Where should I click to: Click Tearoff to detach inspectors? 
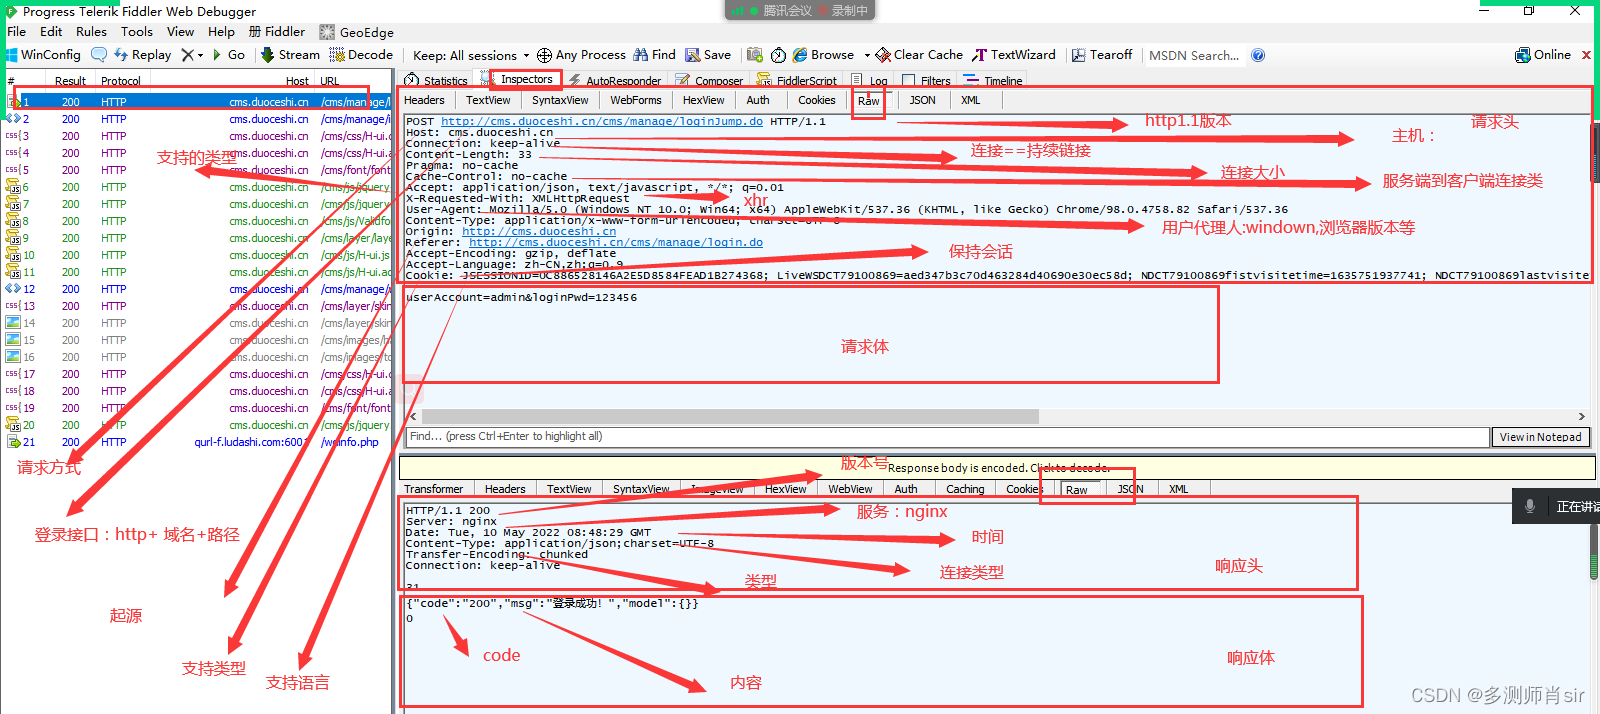coord(1102,55)
